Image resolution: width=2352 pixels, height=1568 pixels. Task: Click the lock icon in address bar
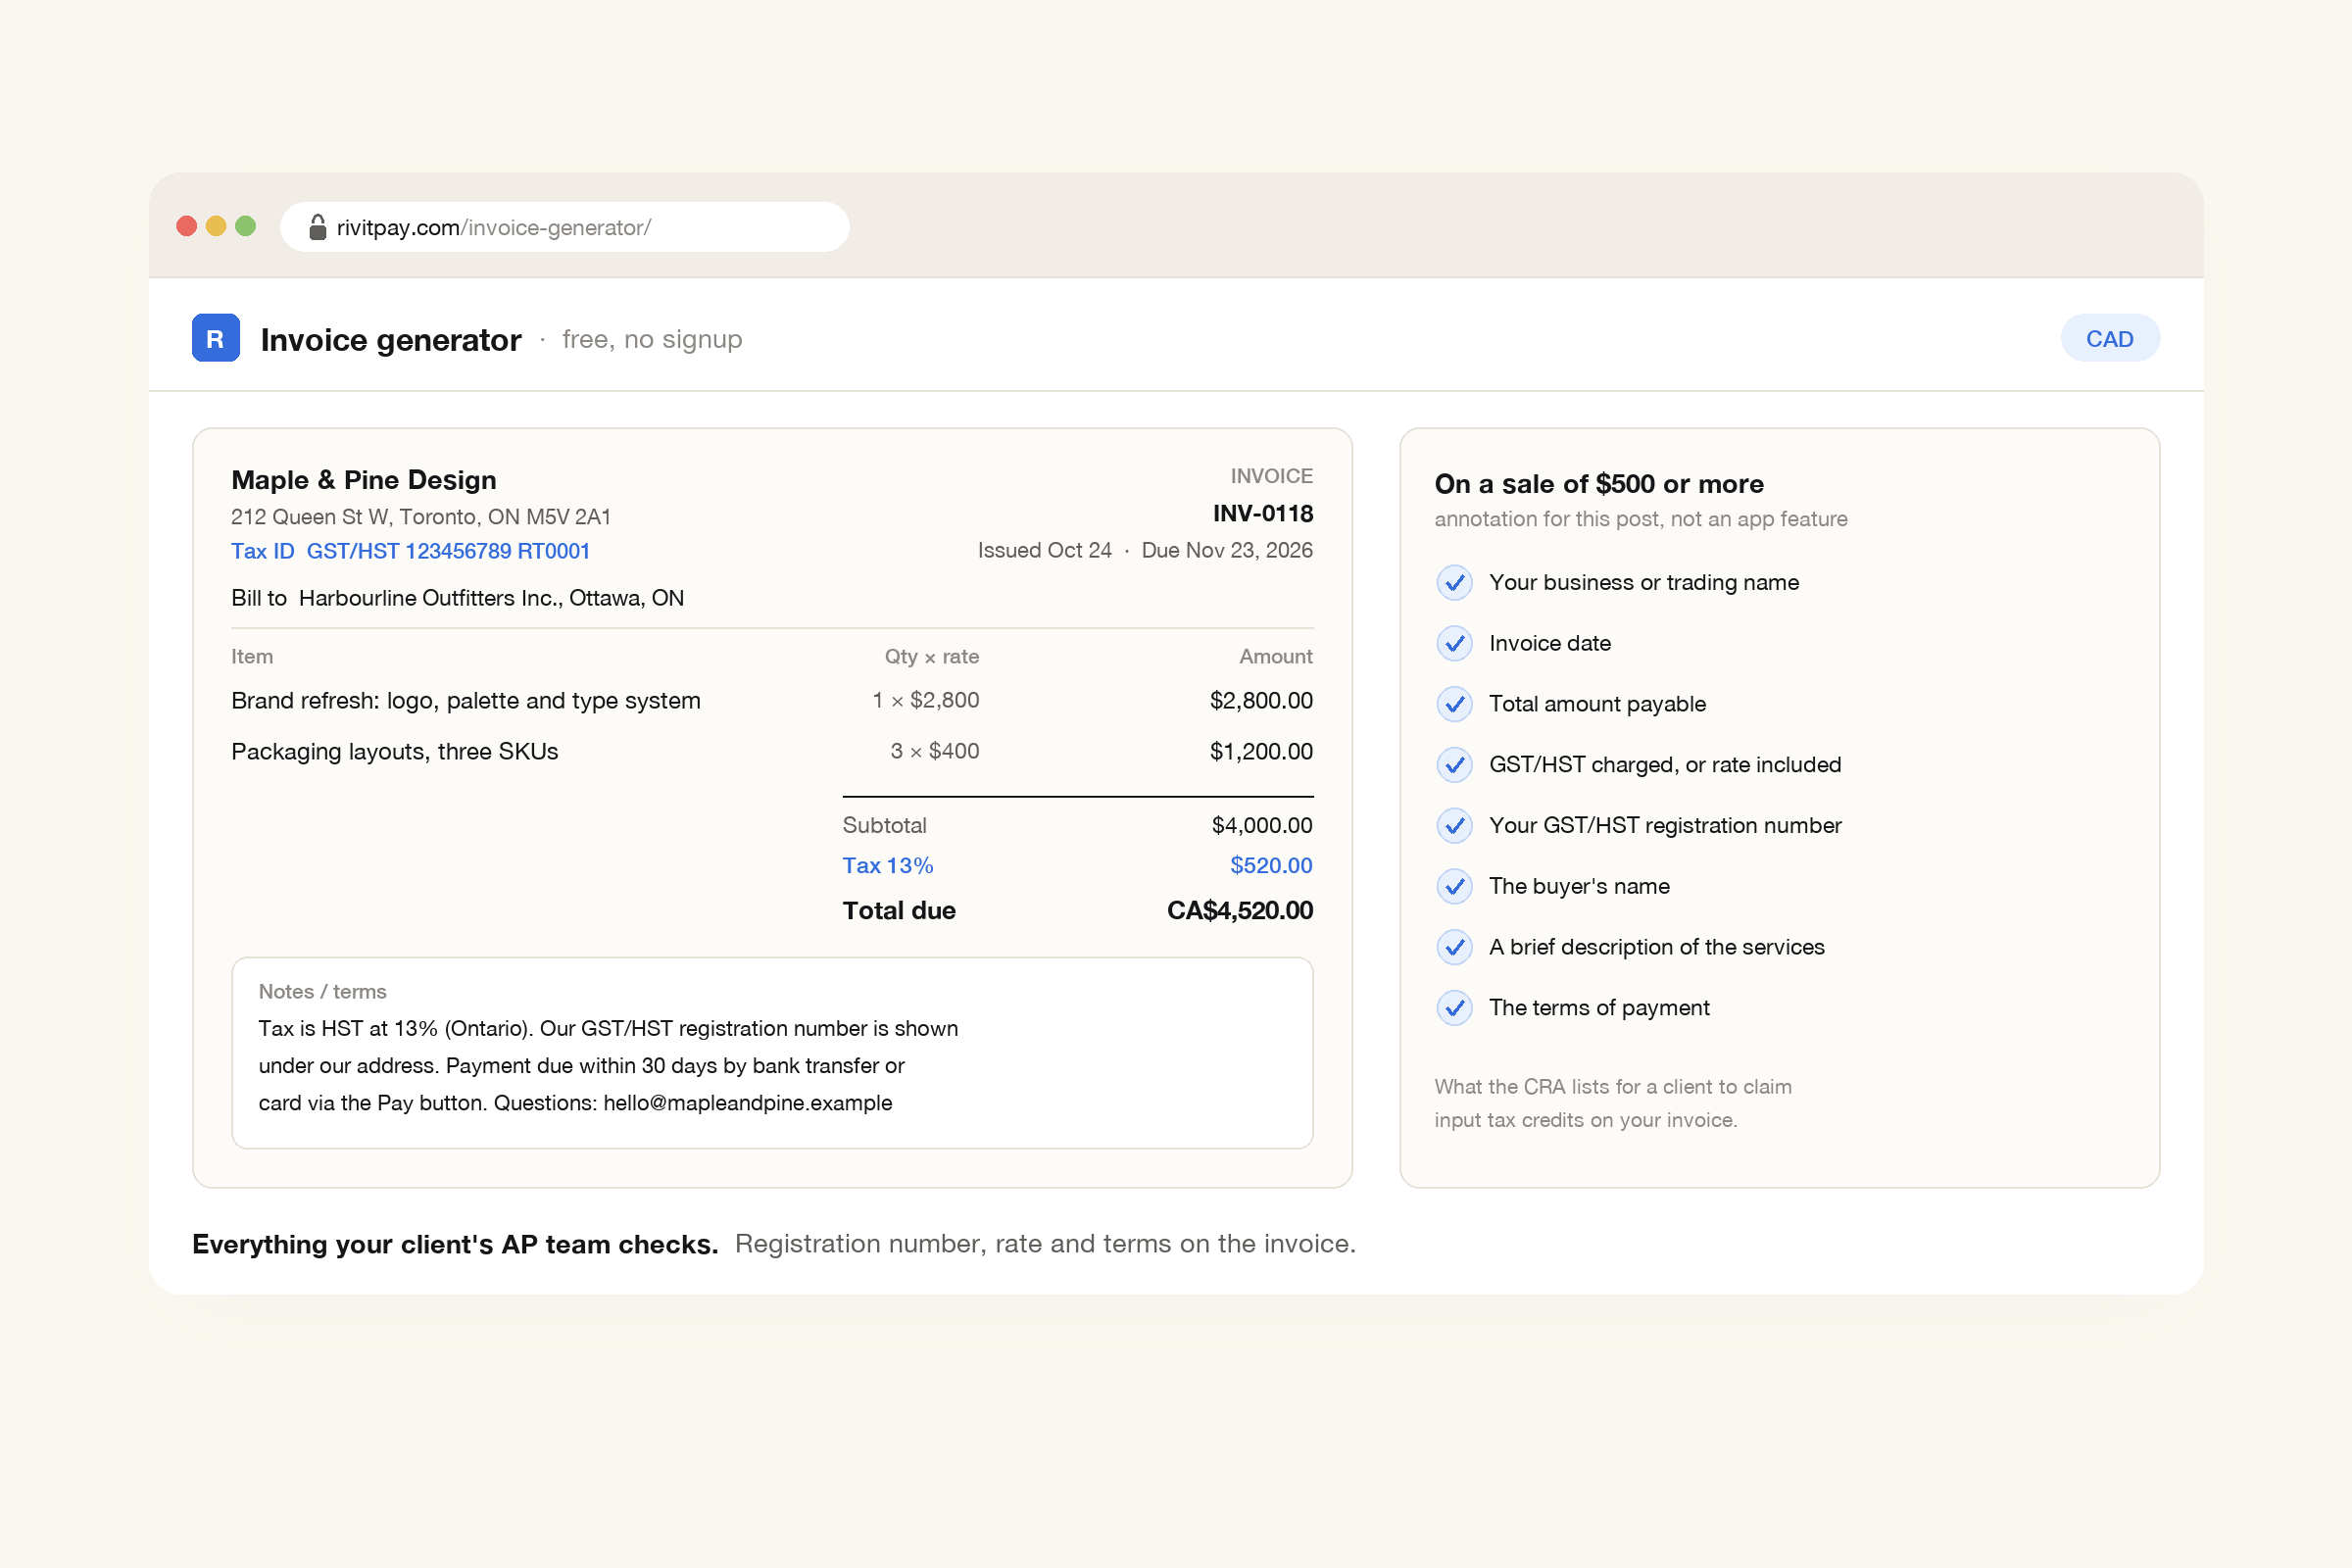317,227
